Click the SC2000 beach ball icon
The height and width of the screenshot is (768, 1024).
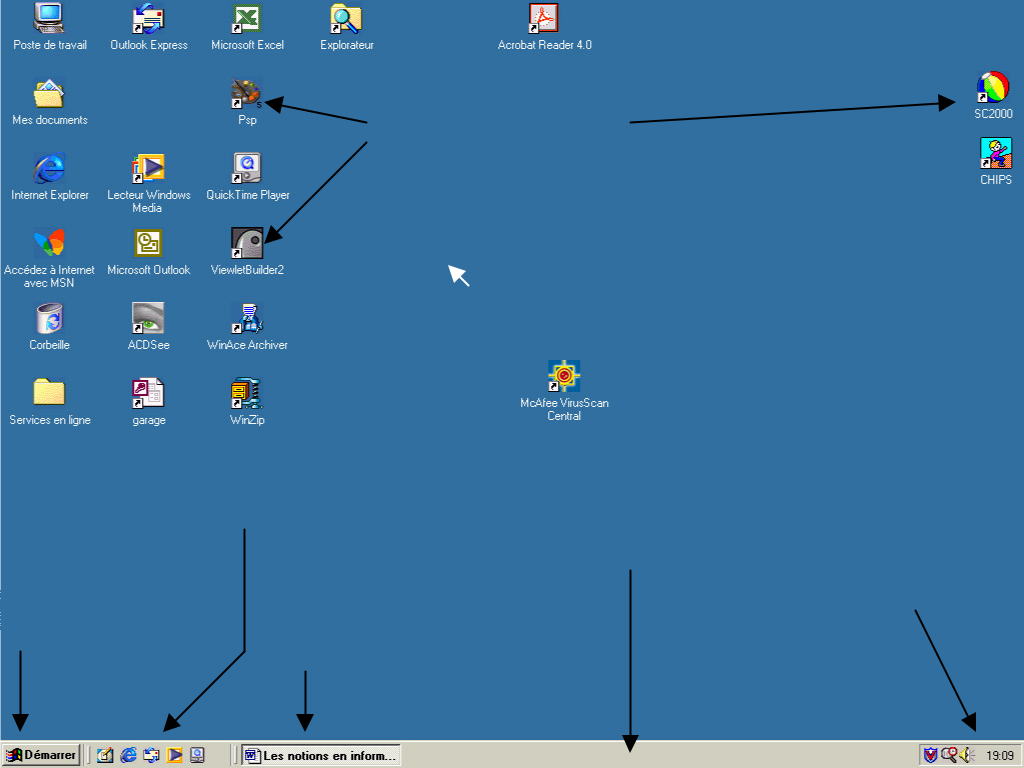(993, 88)
